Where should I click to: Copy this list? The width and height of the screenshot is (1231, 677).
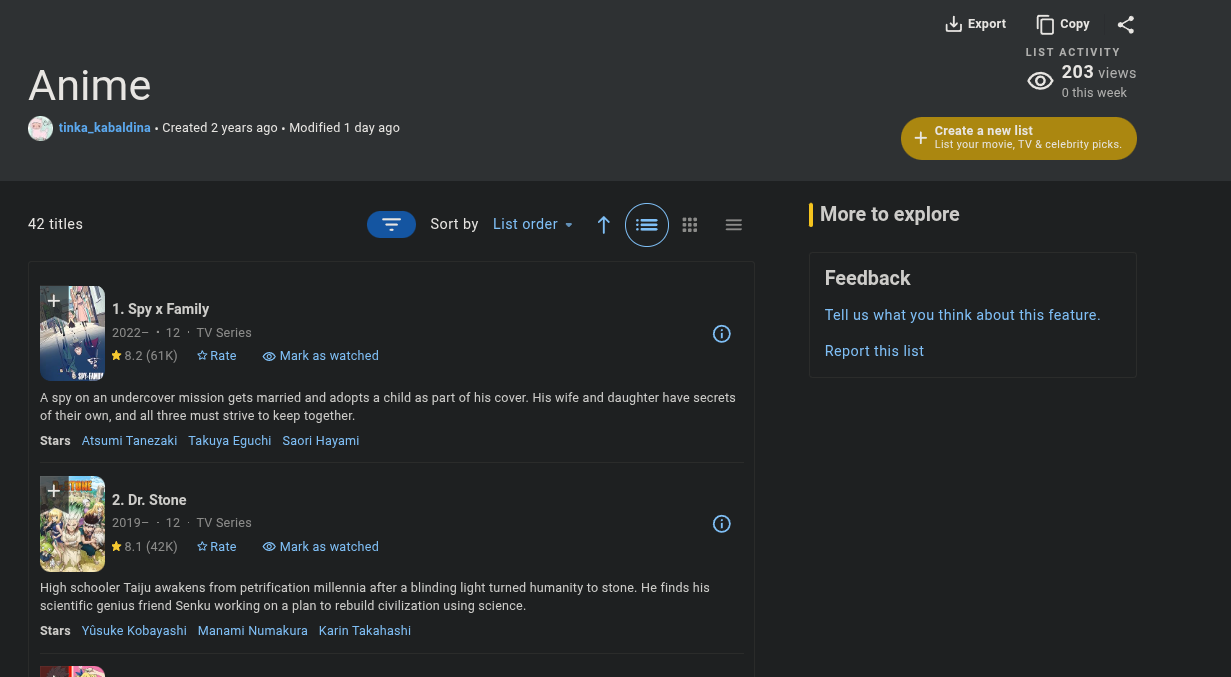[x=1063, y=24]
